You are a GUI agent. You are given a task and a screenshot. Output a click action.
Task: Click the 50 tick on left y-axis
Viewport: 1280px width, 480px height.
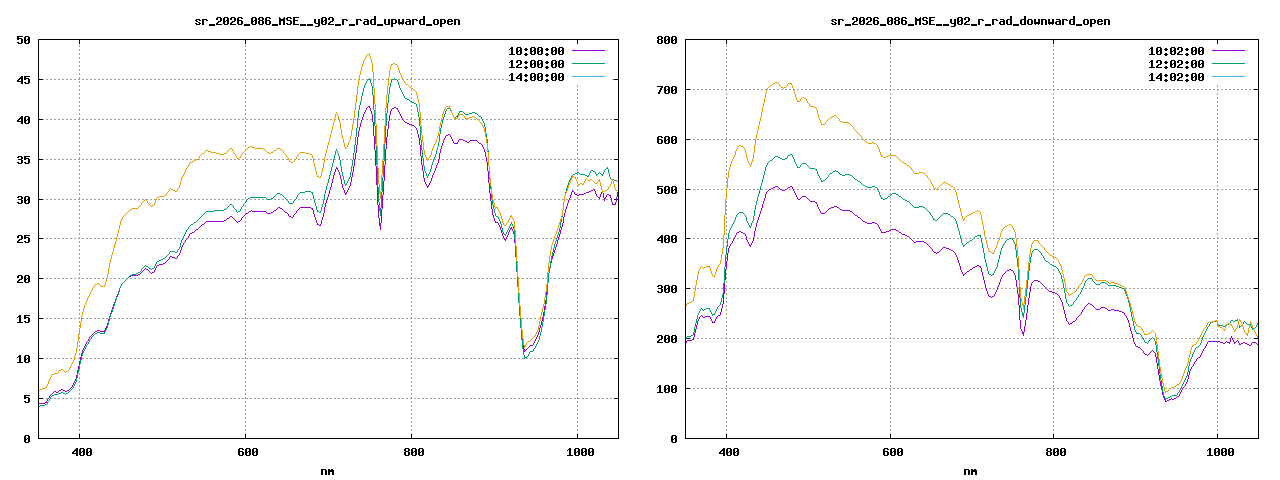pos(22,40)
